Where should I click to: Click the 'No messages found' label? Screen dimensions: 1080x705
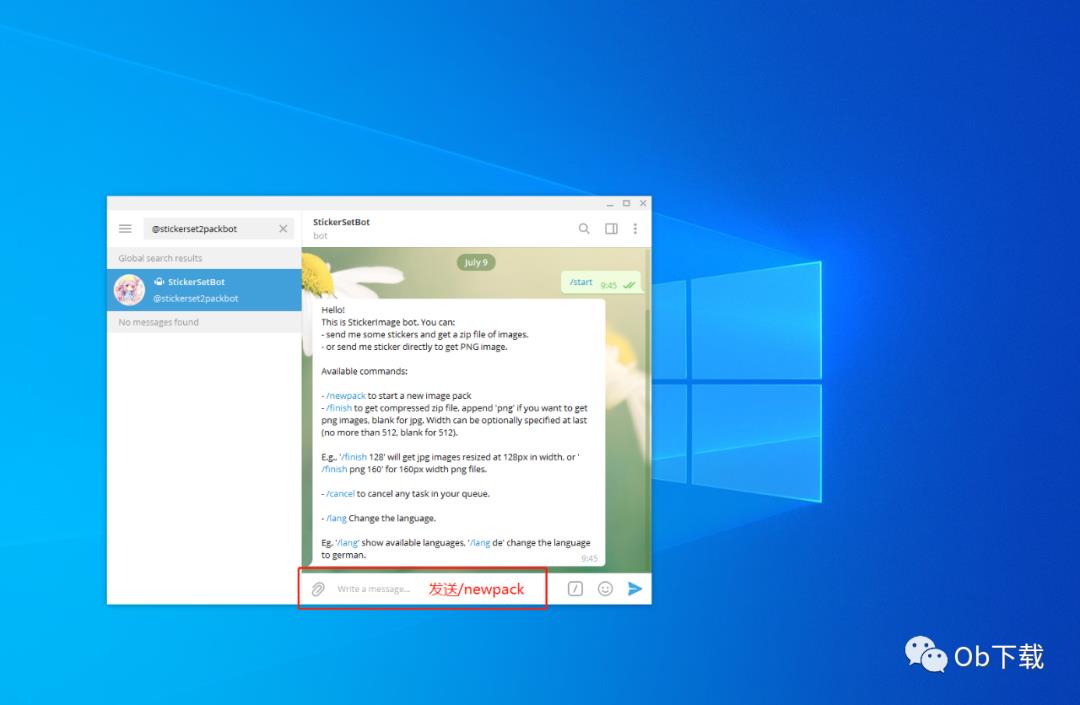coord(158,322)
